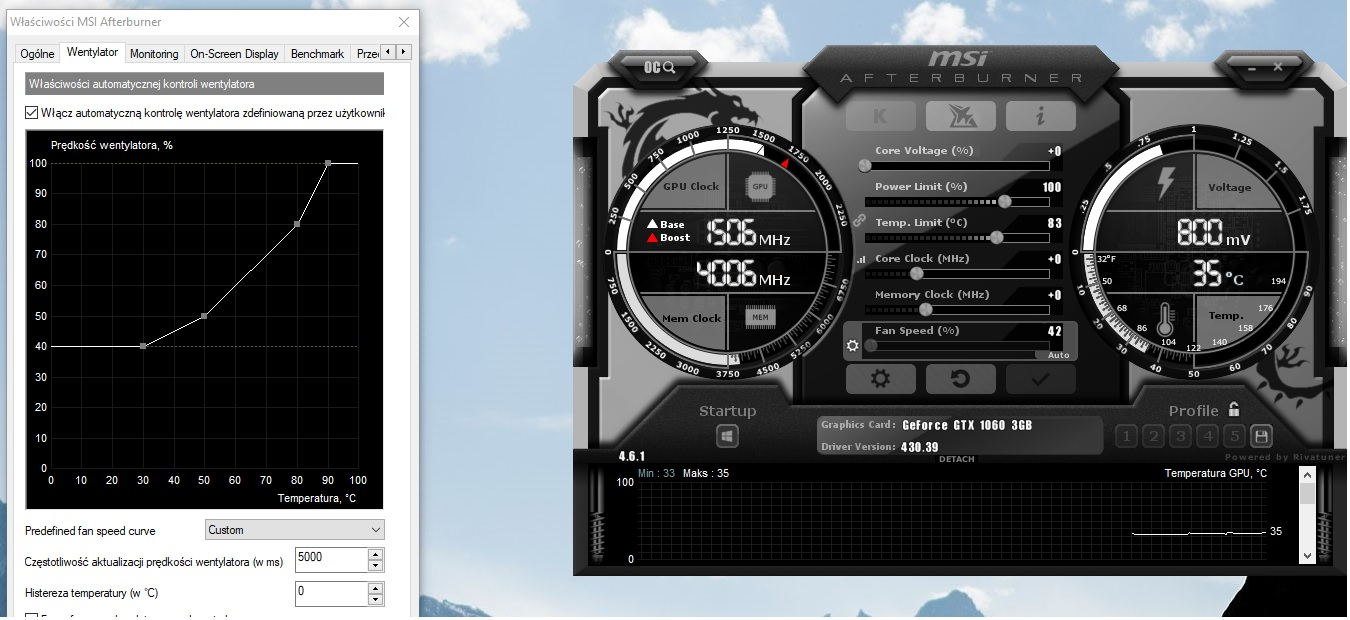Click the MSI jet logo button
Screen dimensions: 1350x620
coord(960,116)
